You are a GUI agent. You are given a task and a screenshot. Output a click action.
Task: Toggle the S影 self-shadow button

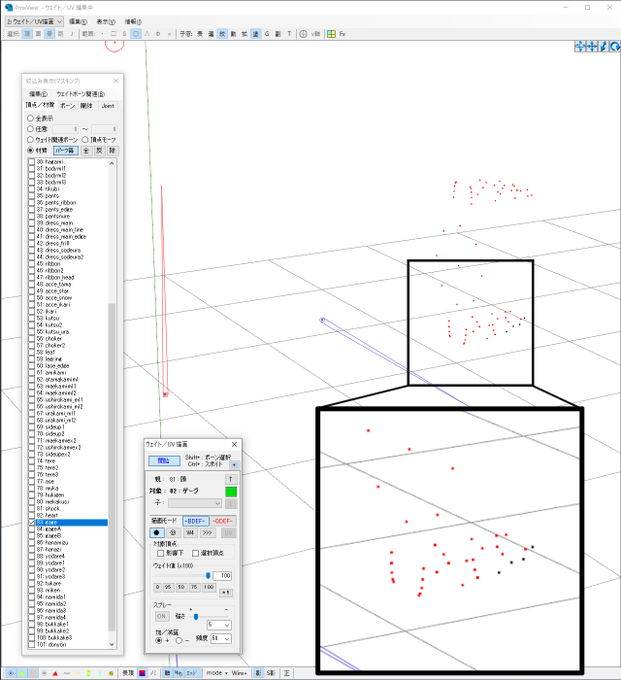click(x=271, y=673)
